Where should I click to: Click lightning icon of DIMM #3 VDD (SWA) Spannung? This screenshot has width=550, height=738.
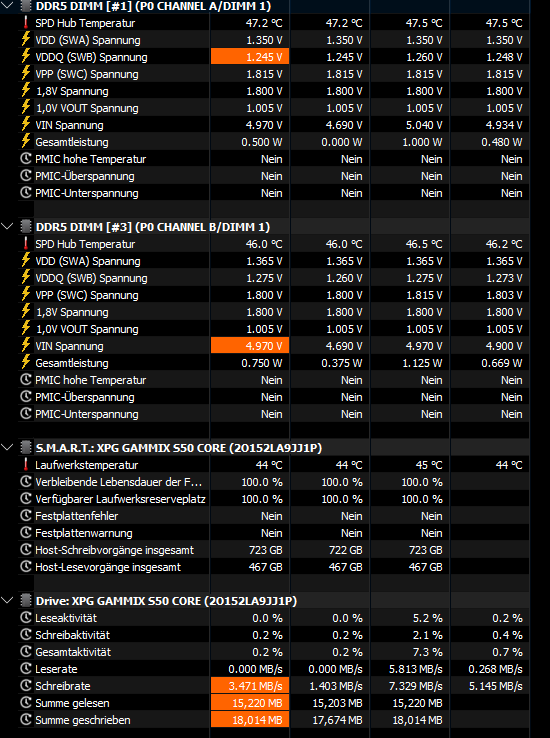26,260
